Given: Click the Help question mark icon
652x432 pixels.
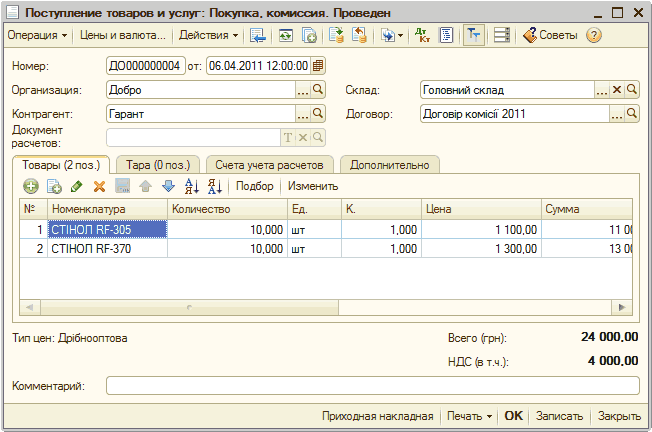Looking at the screenshot, I should coord(594,35).
